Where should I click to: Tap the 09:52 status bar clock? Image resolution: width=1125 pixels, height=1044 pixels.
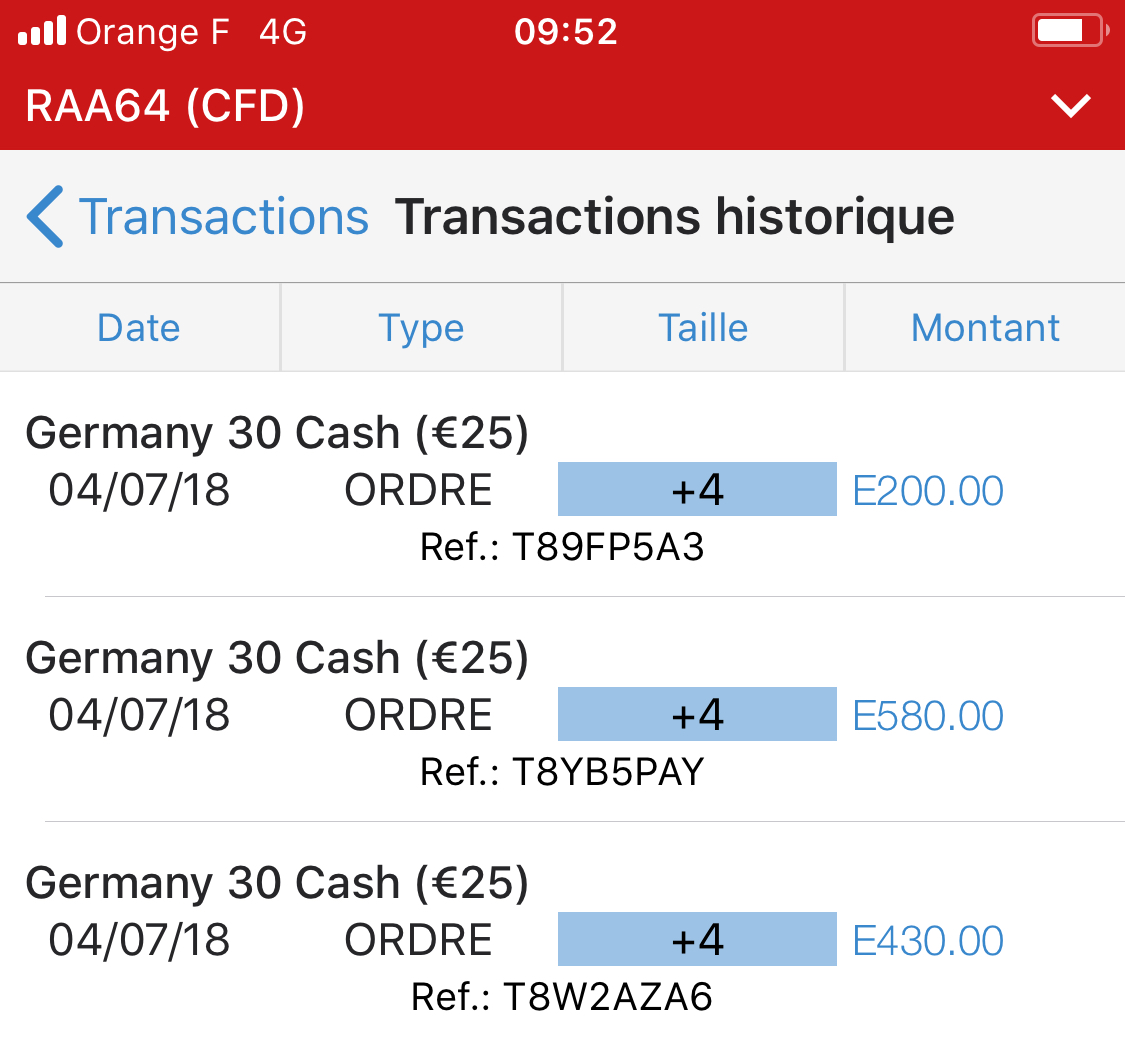pyautogui.click(x=566, y=33)
